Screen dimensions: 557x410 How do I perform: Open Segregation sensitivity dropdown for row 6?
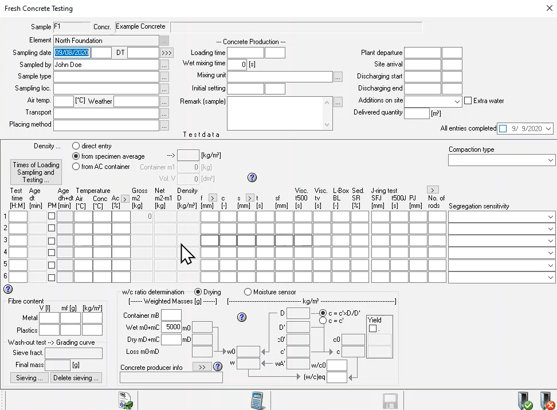coord(550,277)
